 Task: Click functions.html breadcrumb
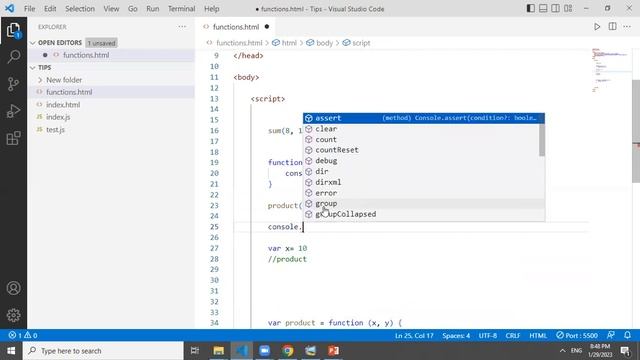(239, 43)
